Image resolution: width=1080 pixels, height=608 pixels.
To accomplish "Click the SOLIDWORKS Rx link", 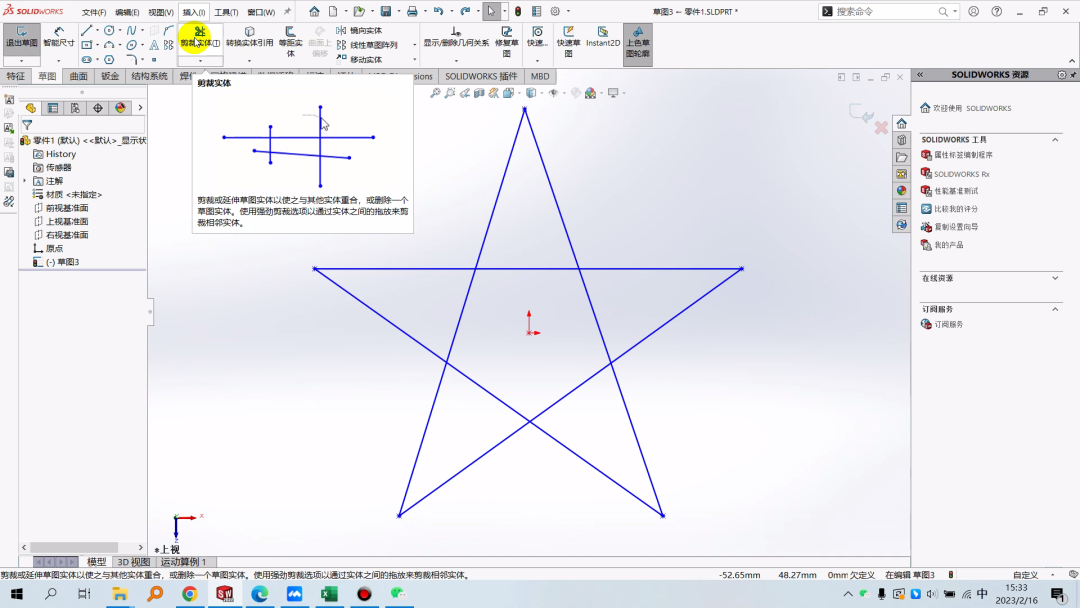I will (x=961, y=174).
